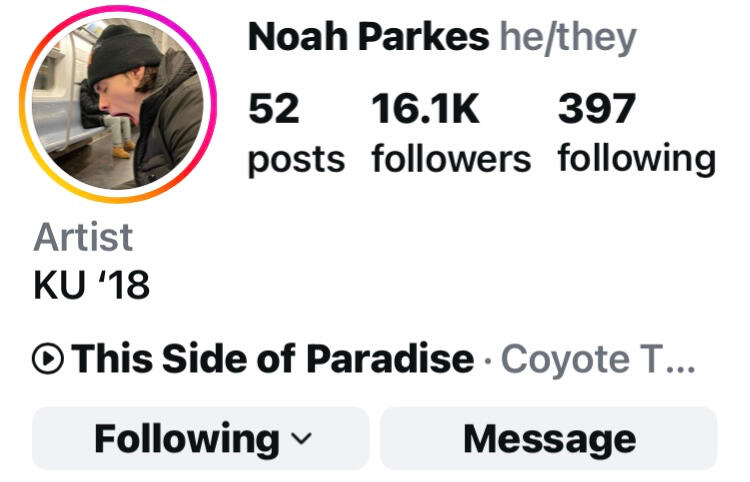Click the 16.1K number in stats
The image size is (750, 482).
pos(425,109)
